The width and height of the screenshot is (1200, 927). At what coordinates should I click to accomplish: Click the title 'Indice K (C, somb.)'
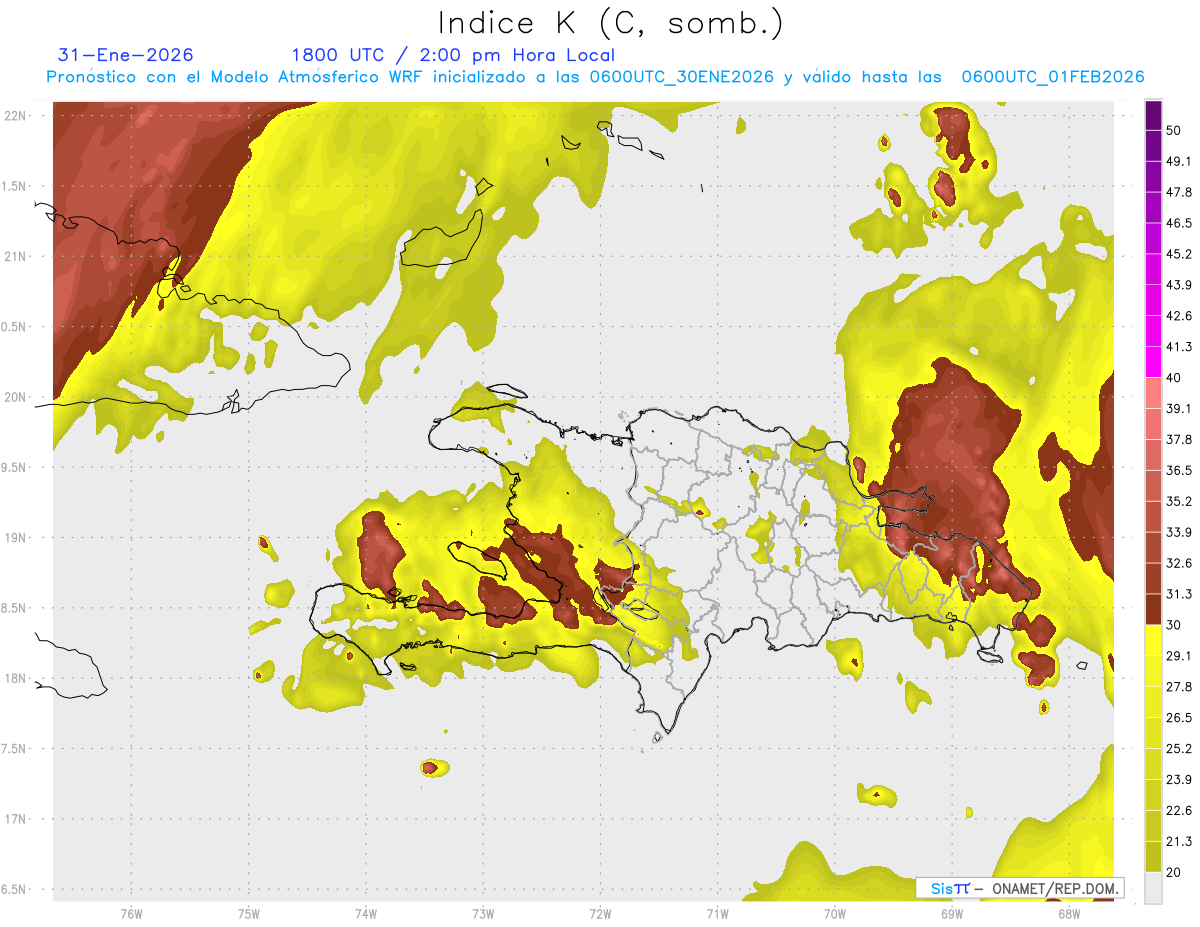611,23
